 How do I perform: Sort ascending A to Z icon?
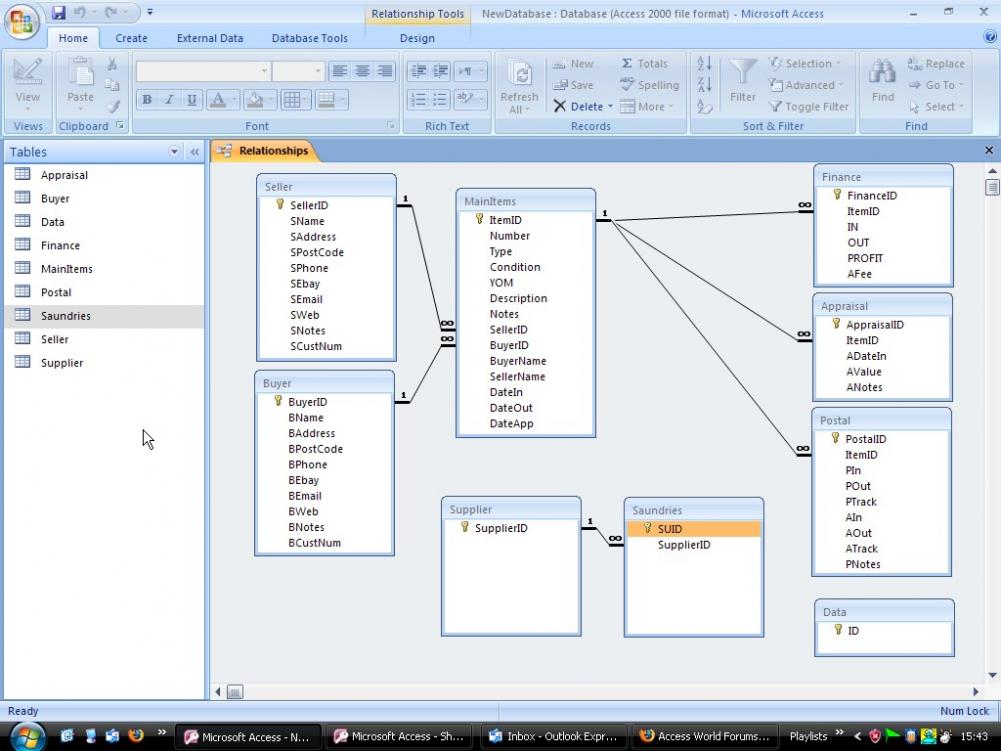point(704,64)
